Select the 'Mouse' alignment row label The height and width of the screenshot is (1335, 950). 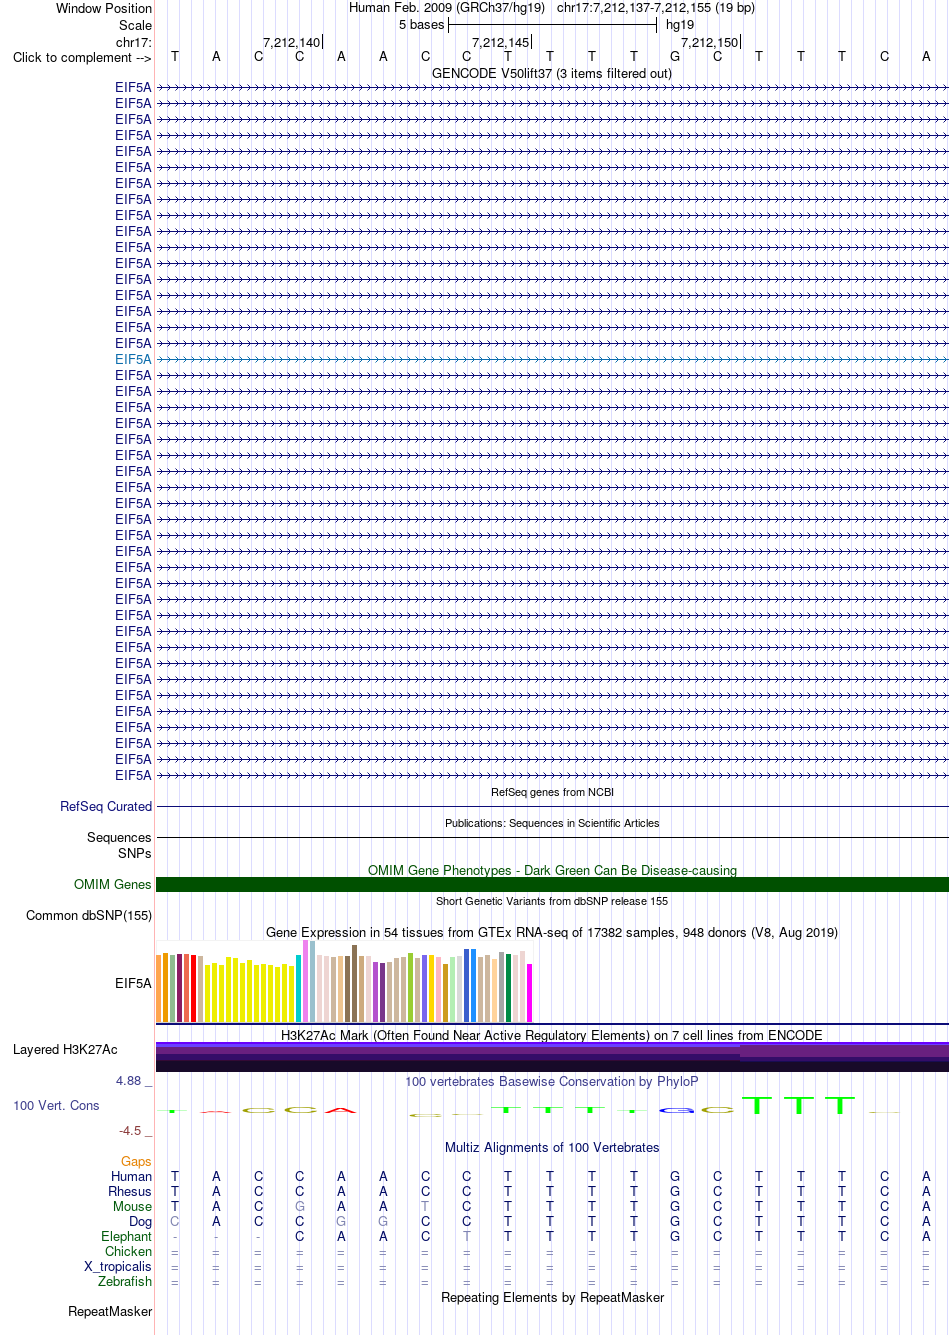pos(132,1206)
